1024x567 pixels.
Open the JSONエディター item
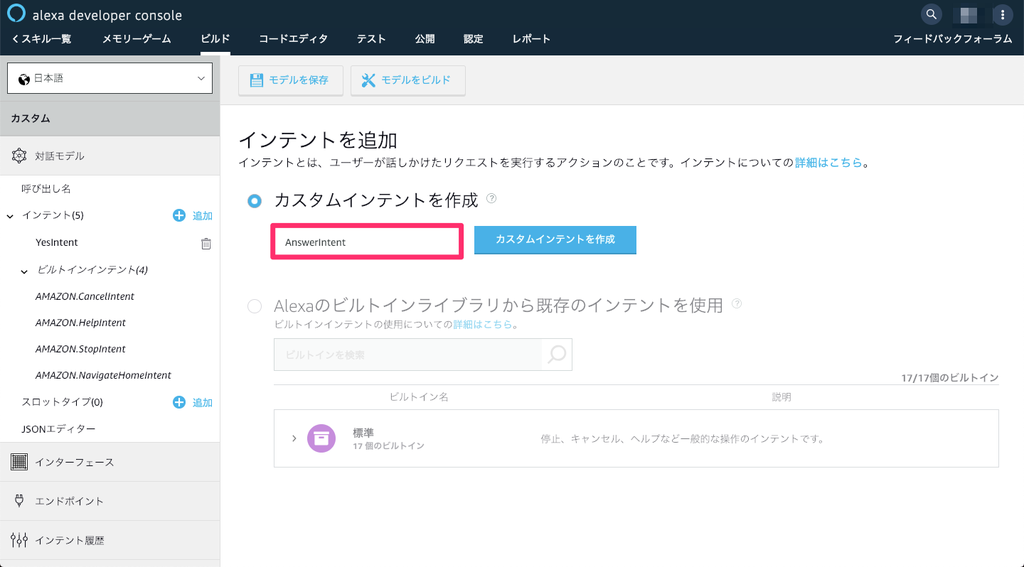click(59, 429)
